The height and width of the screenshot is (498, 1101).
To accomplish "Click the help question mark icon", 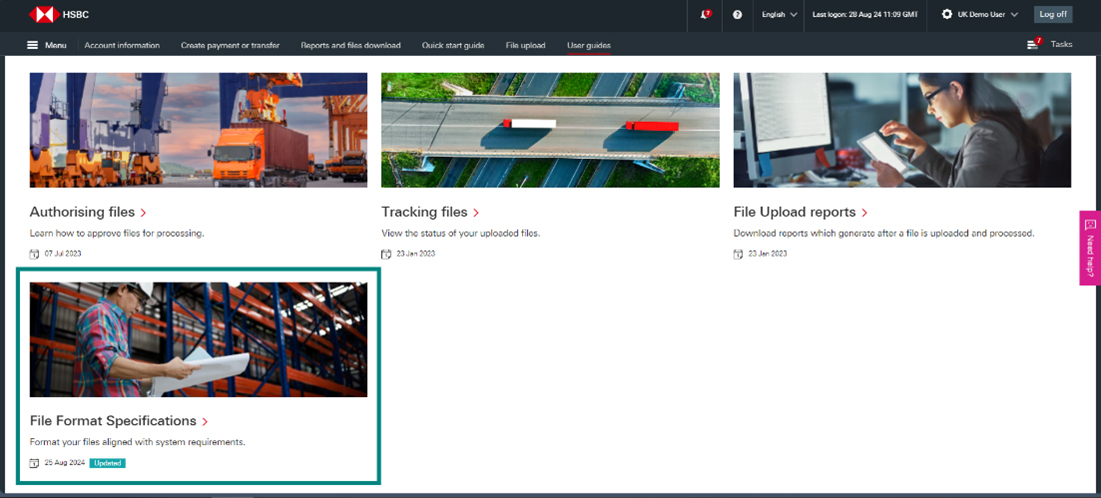I will point(737,14).
